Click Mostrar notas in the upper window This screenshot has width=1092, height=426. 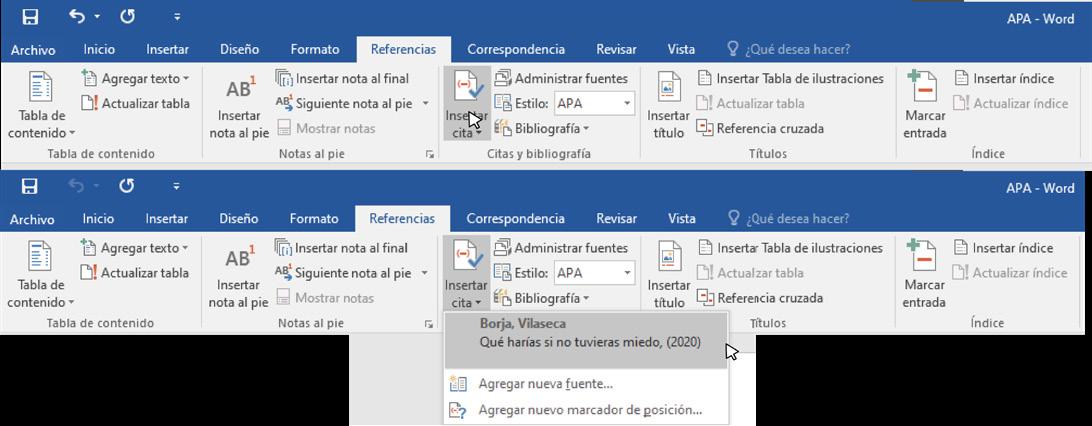pyautogui.click(x=326, y=128)
